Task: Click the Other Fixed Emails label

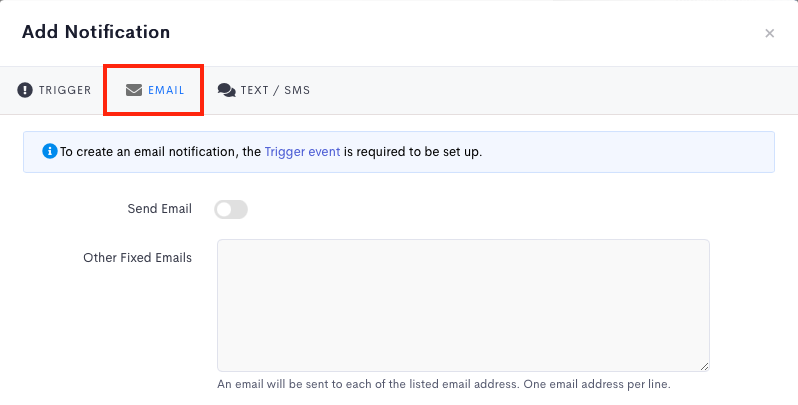Action: 137,257
